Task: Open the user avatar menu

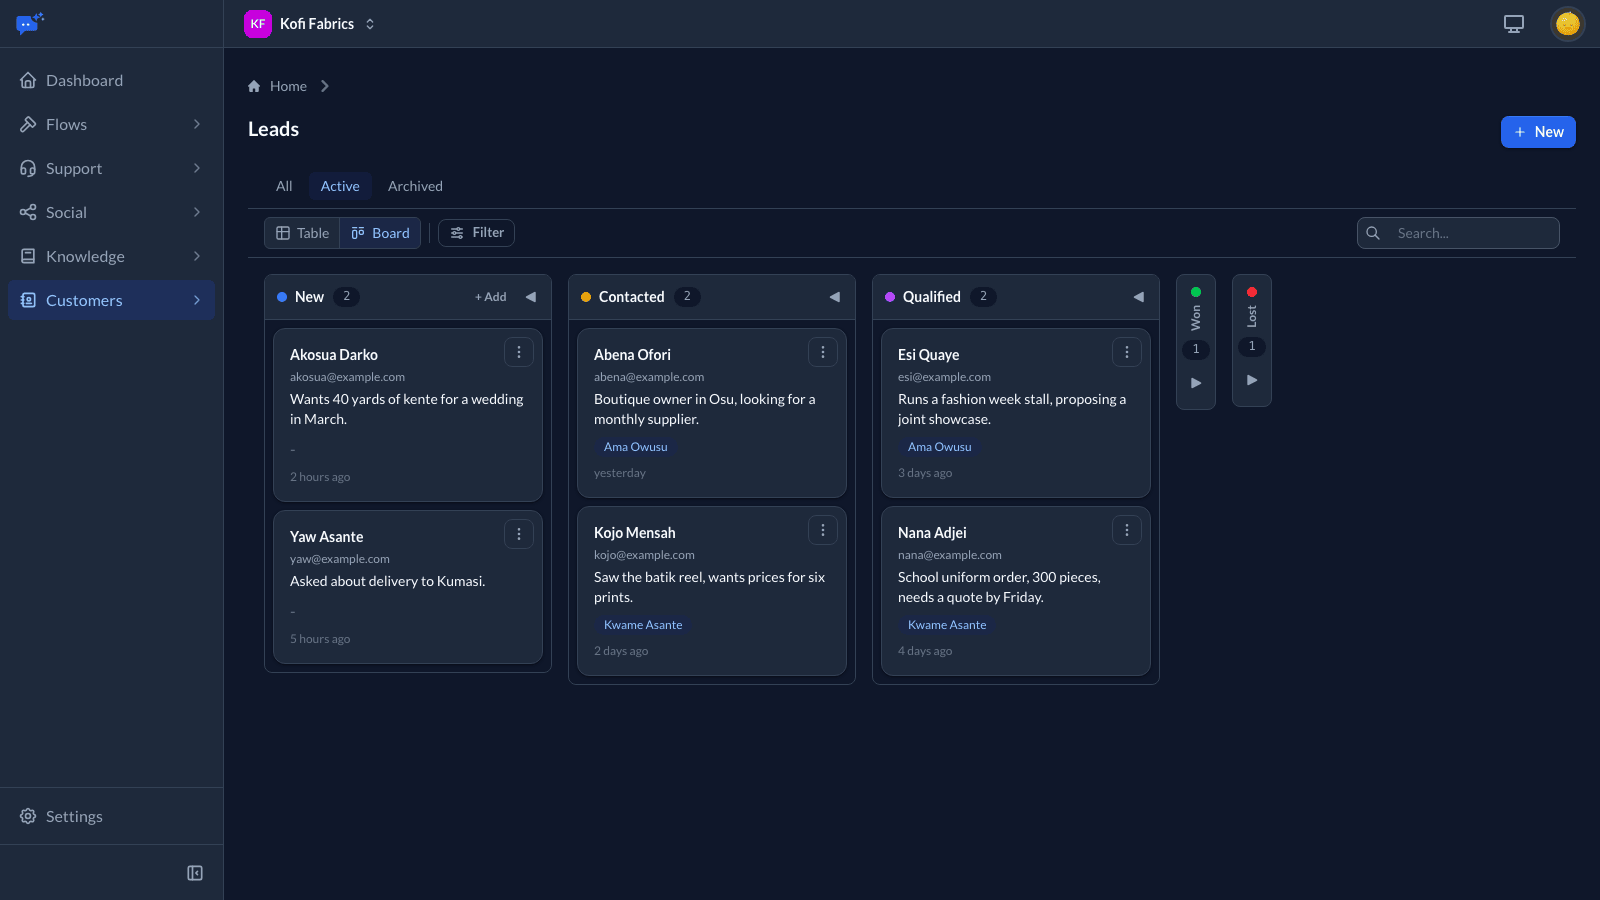Action: pos(1567,23)
